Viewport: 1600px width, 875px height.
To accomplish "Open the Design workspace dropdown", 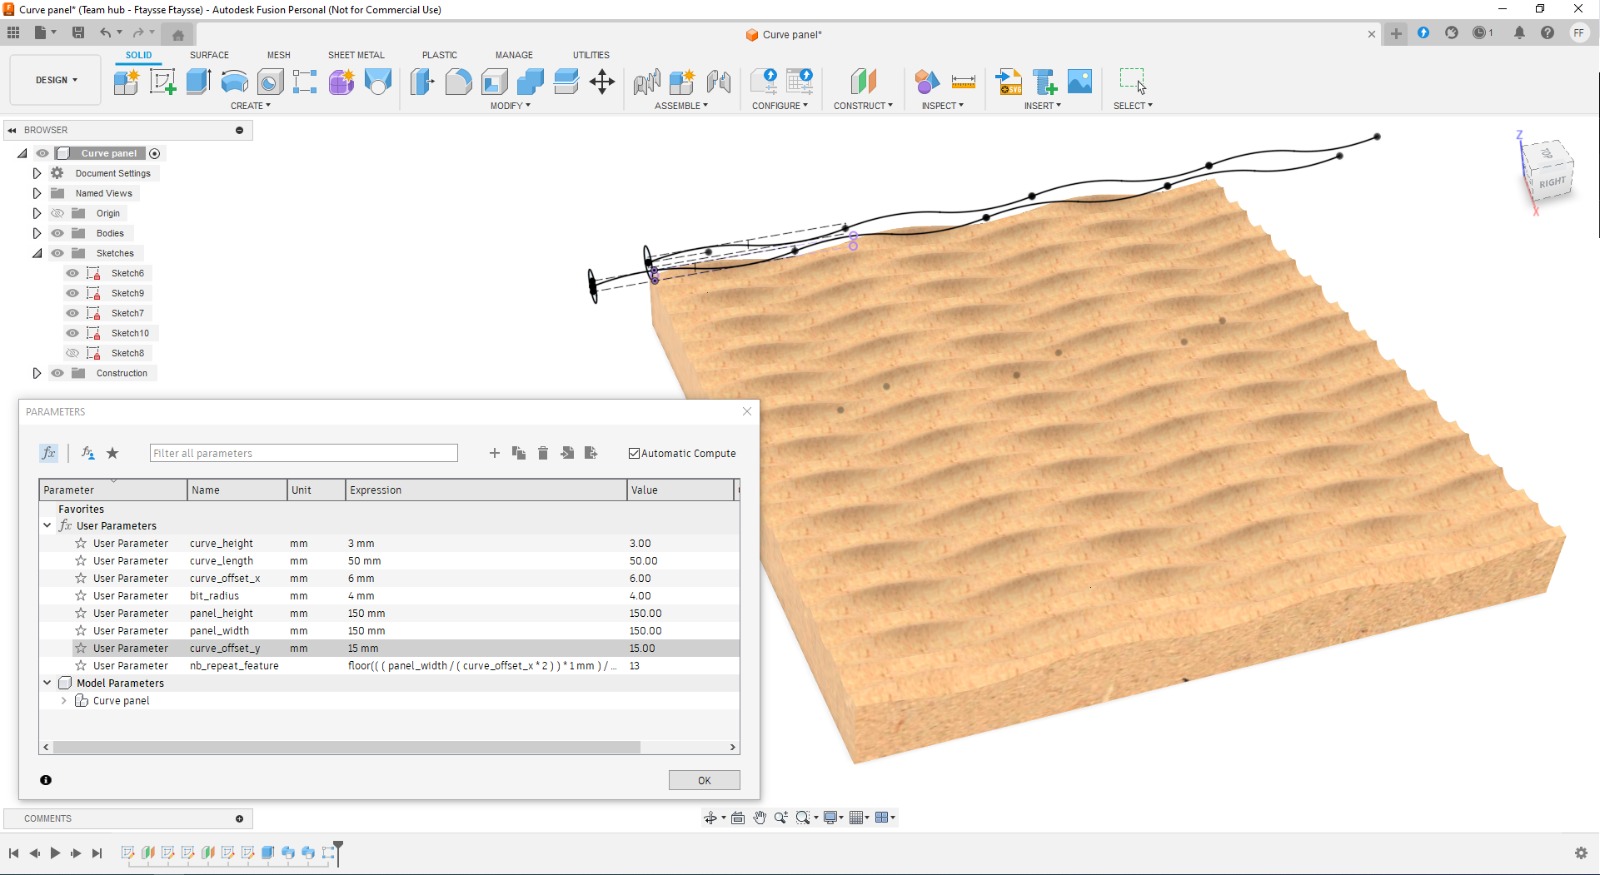I will [x=56, y=80].
